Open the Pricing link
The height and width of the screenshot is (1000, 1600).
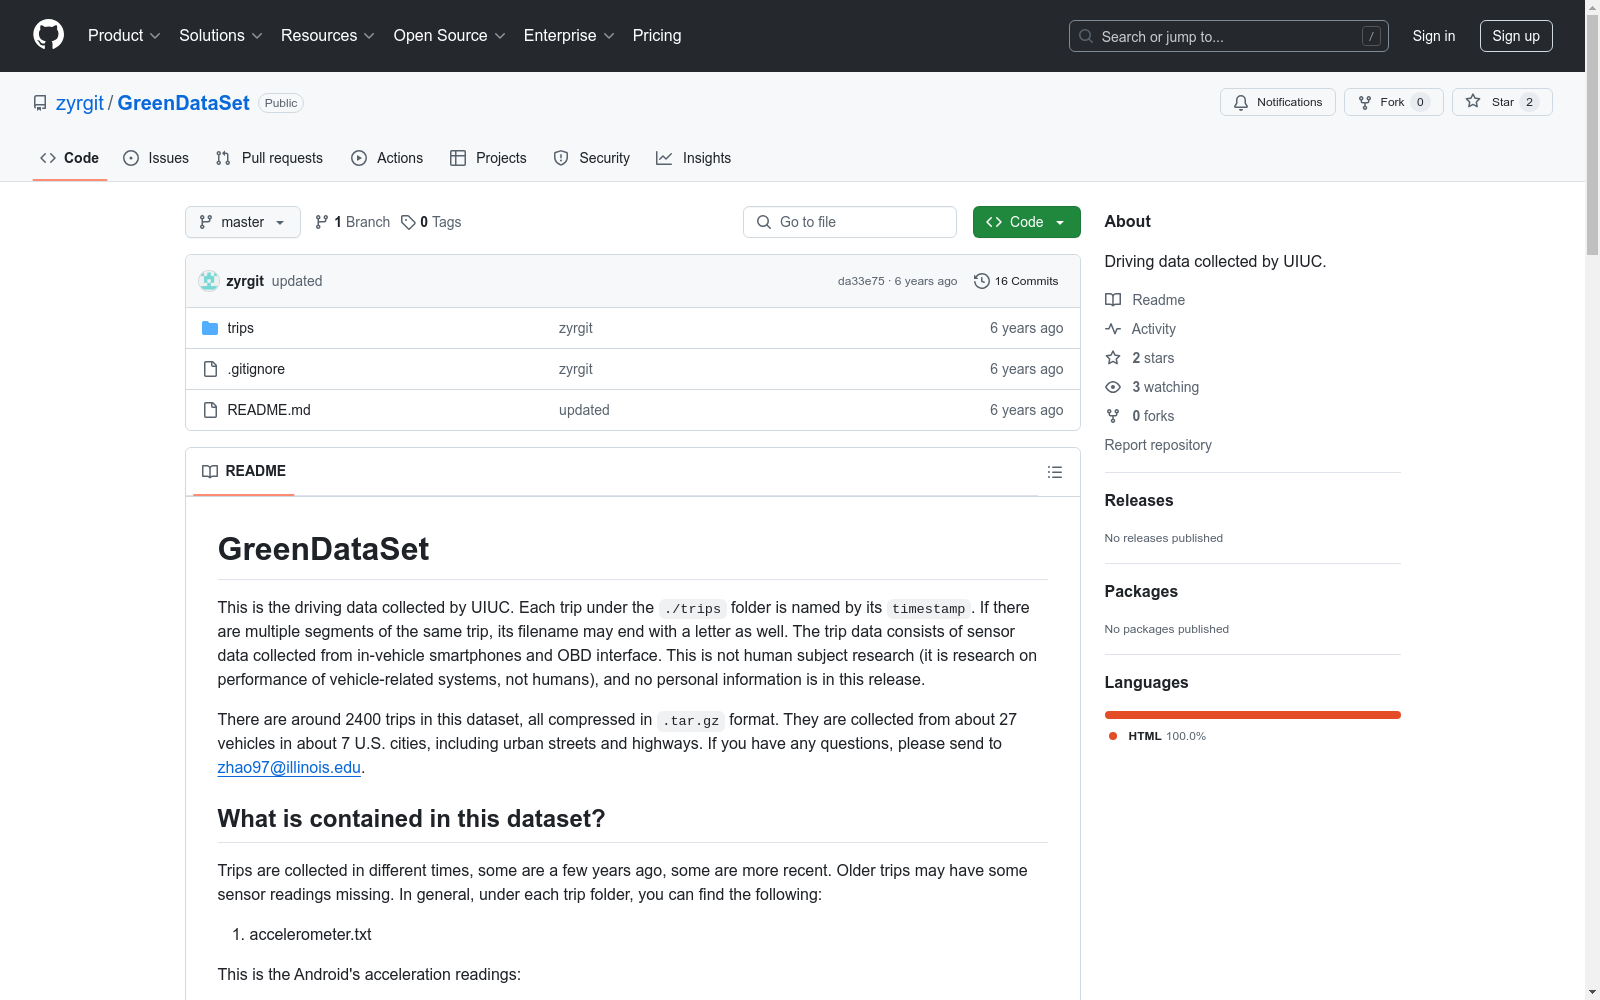point(657,36)
